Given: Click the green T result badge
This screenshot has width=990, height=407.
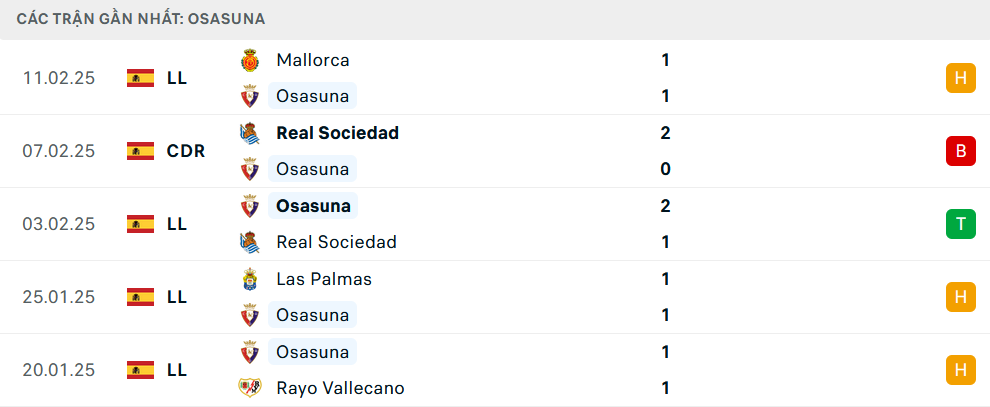Looking at the screenshot, I should point(960,224).
